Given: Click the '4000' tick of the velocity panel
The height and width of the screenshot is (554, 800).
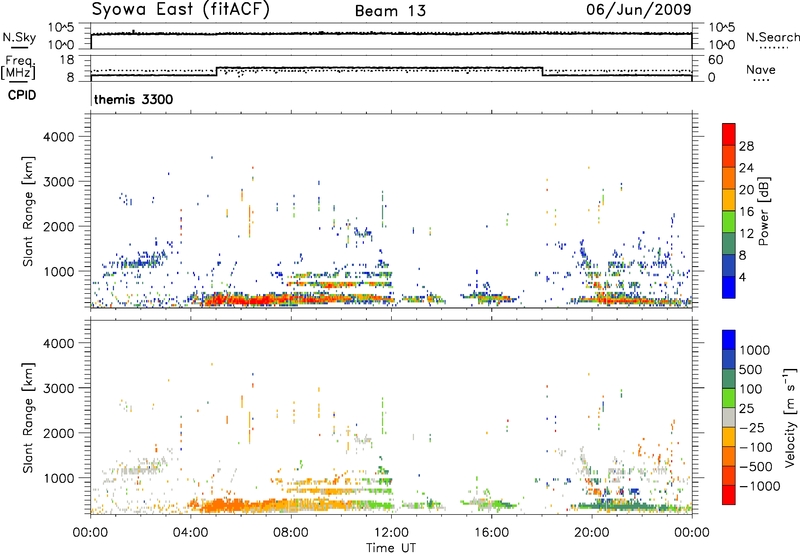Looking at the screenshot, I should click(x=59, y=343).
